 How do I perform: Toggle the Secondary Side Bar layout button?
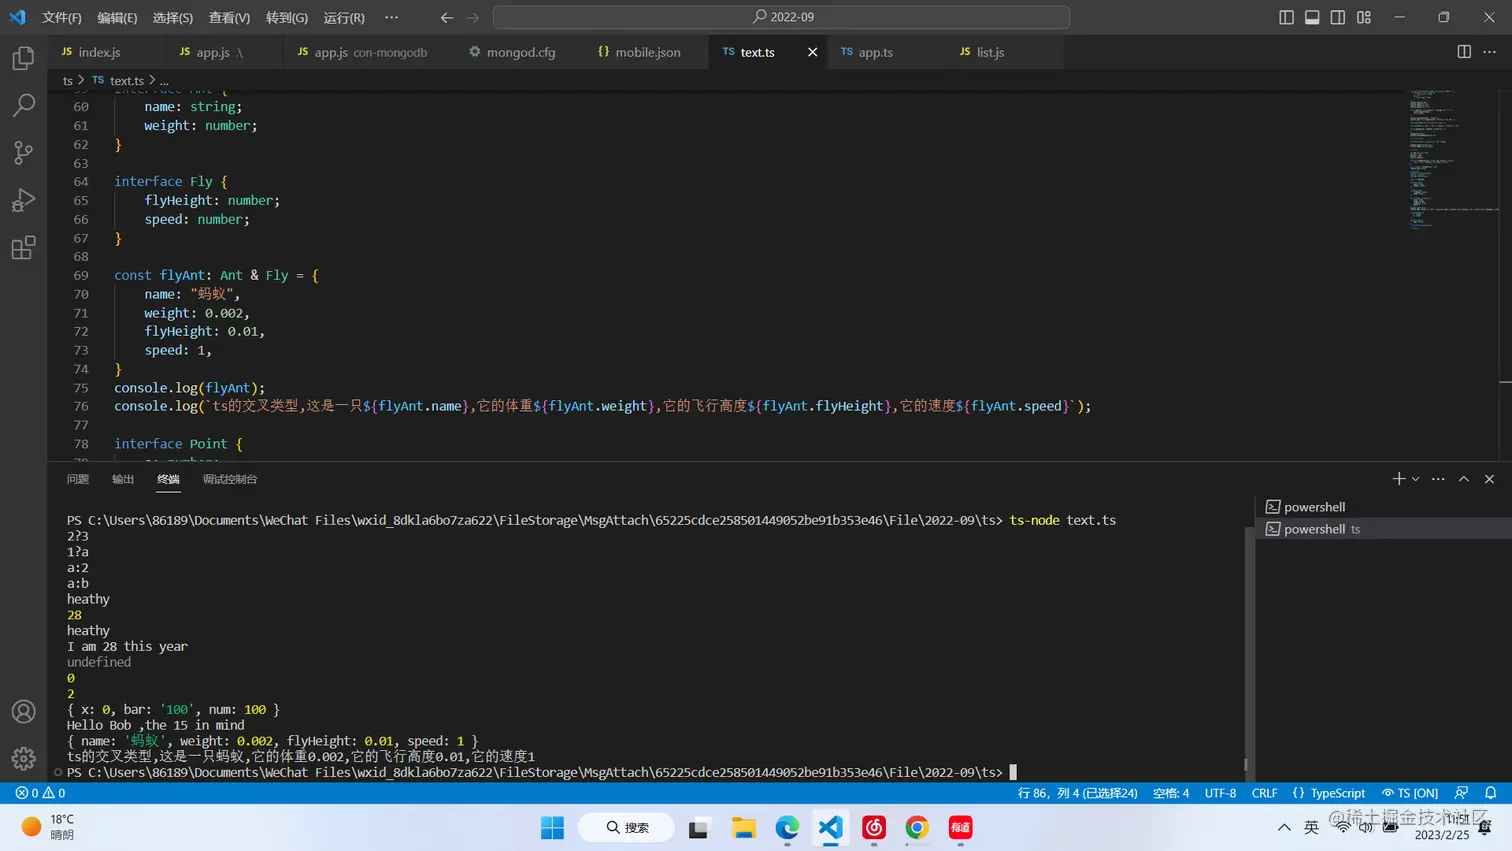pyautogui.click(x=1338, y=17)
